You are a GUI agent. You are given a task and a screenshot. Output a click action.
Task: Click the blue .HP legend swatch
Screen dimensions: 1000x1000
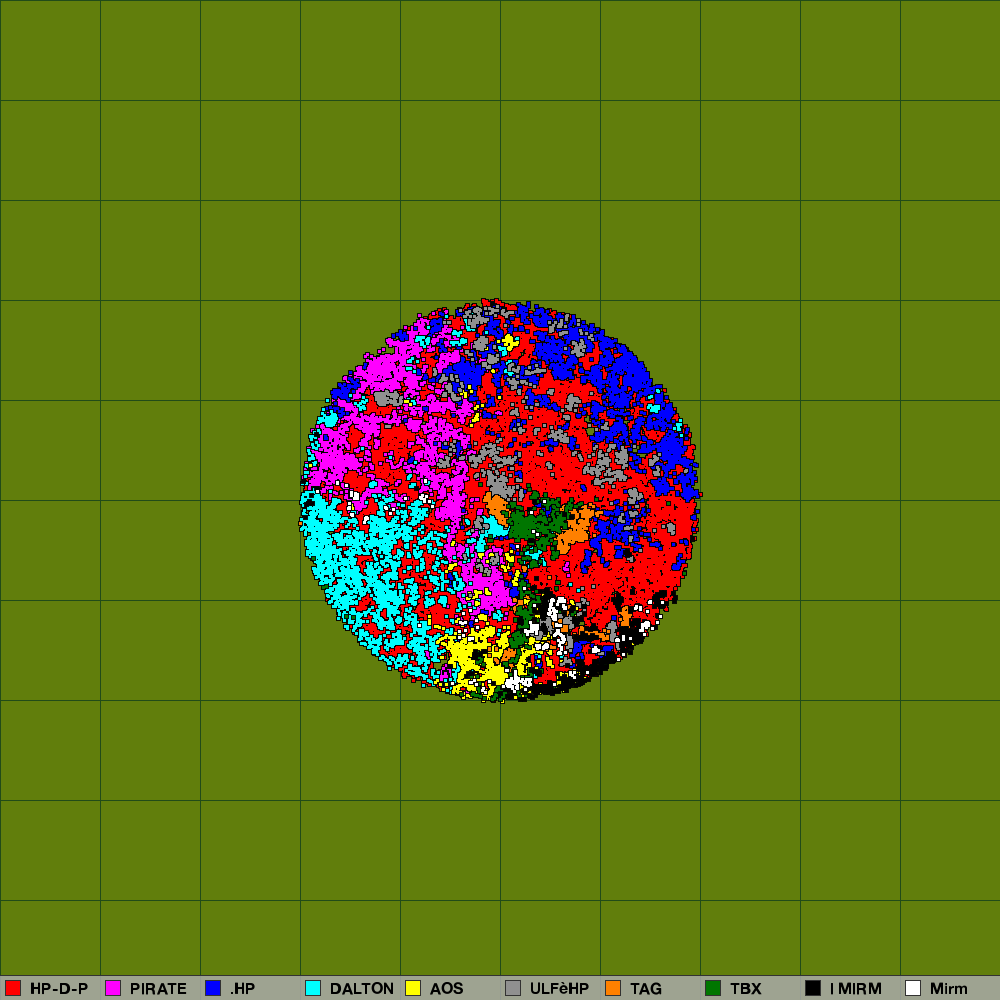click(213, 988)
